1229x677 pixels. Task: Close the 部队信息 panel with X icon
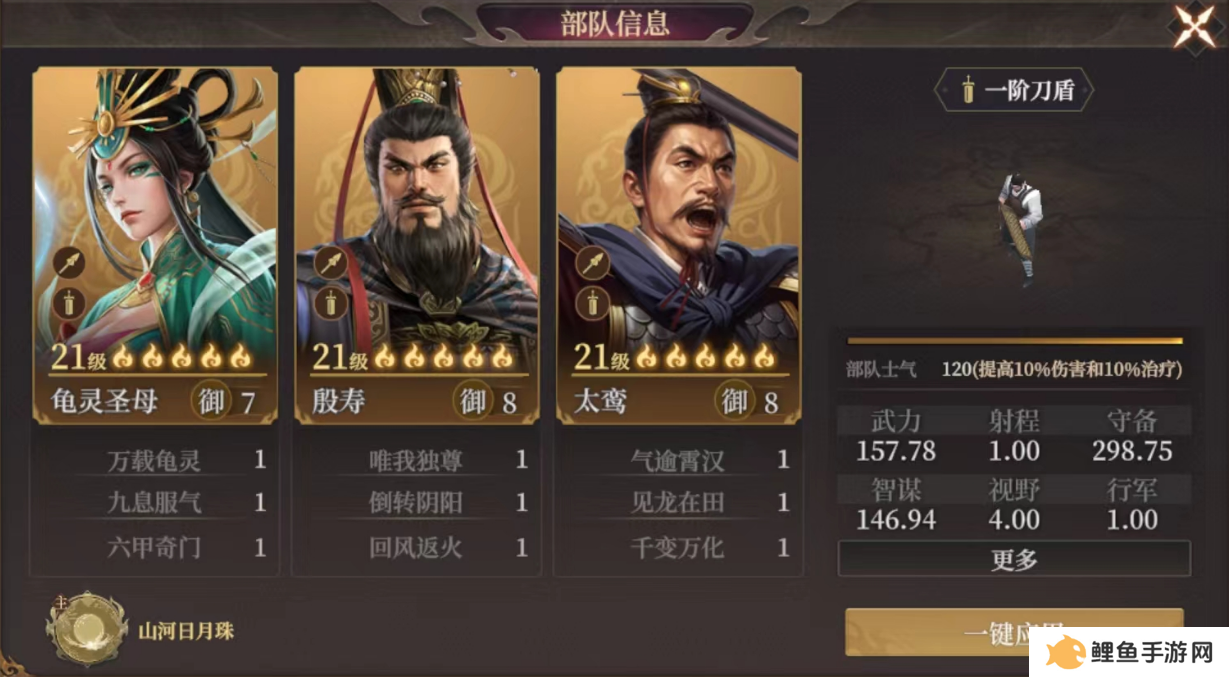click(x=1195, y=27)
